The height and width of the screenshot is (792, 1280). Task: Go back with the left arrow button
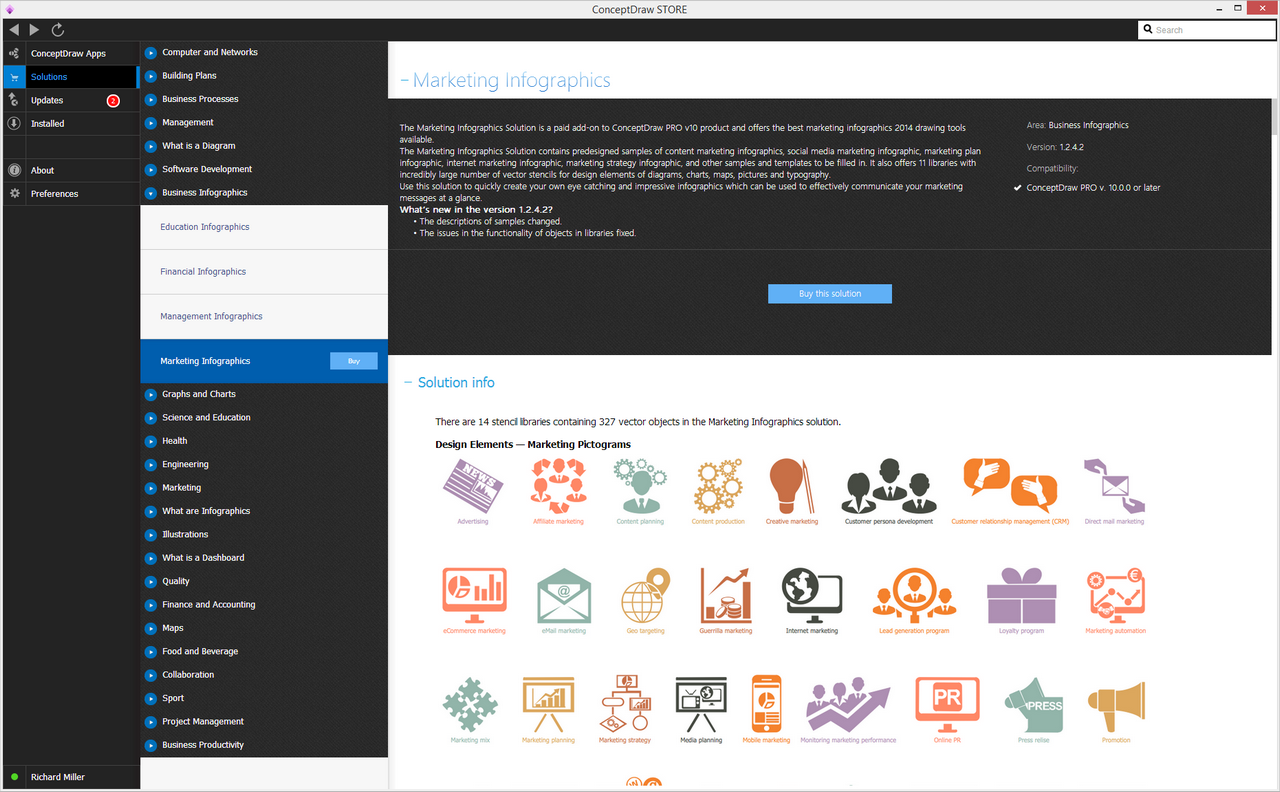click(13, 30)
